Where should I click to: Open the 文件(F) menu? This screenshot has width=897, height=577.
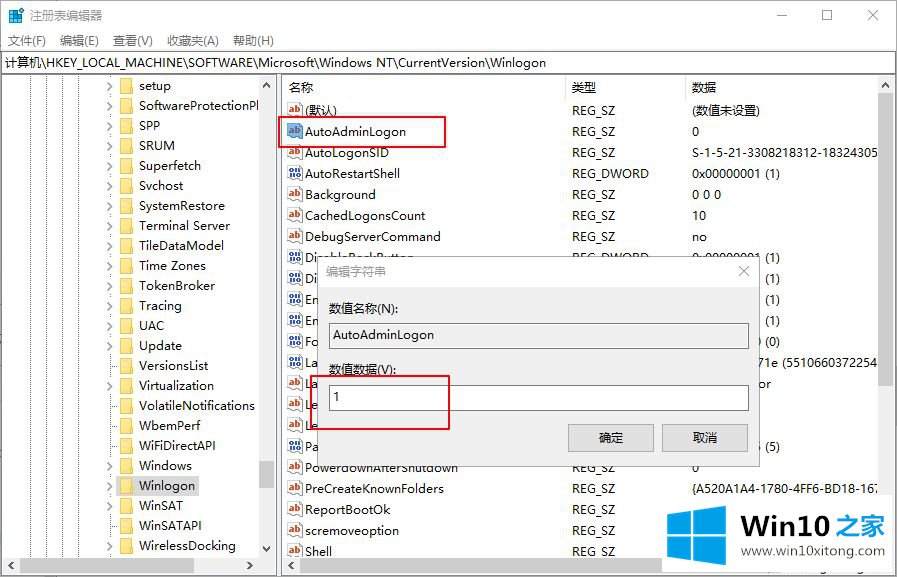(26, 41)
